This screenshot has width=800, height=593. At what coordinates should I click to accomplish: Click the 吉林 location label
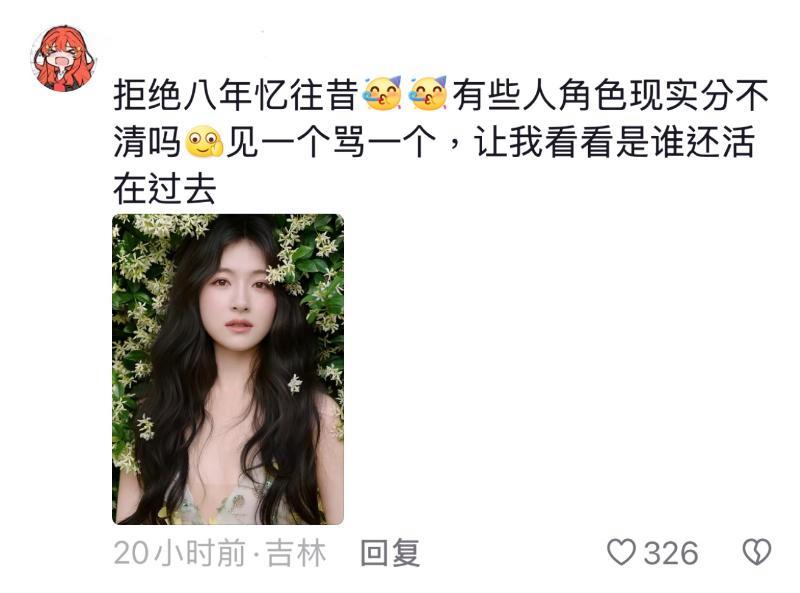pos(296,553)
